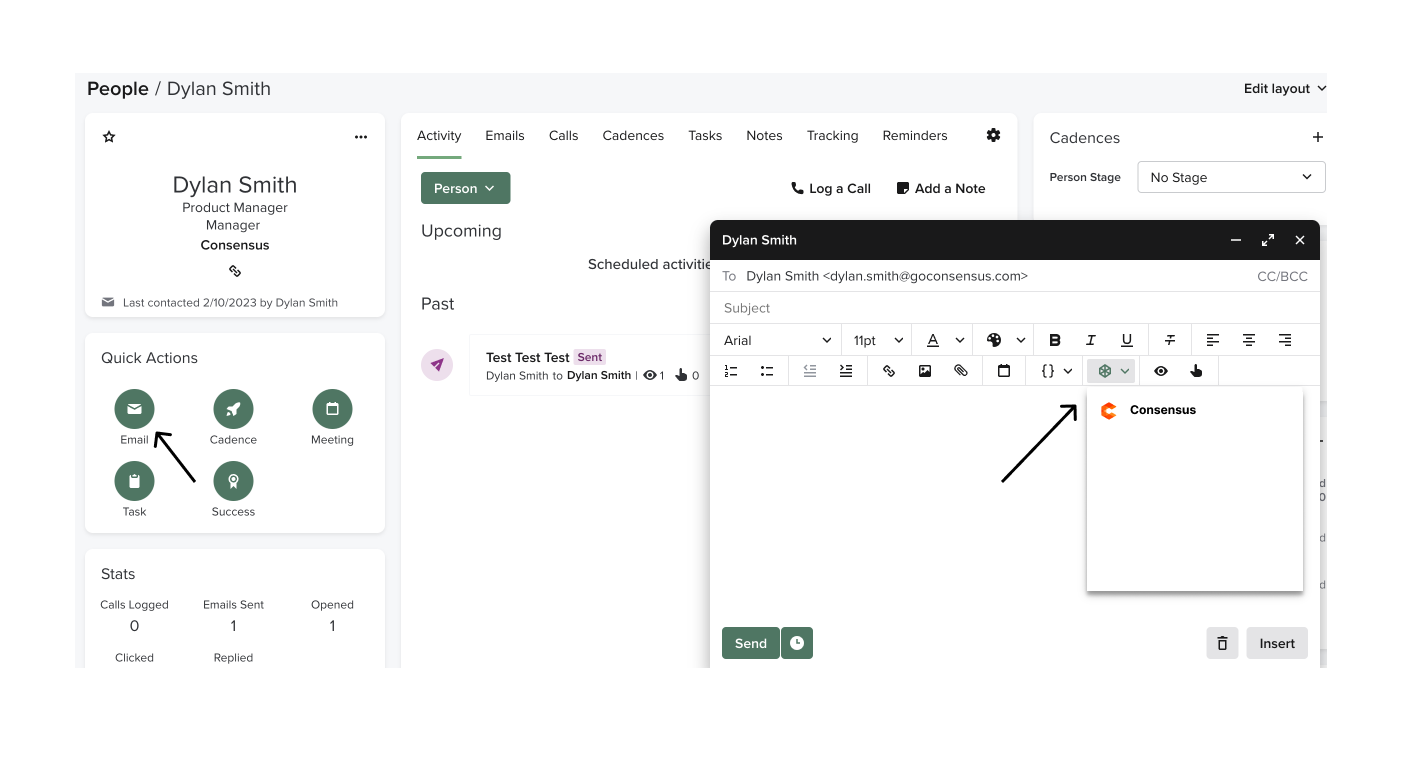Toggle bold formatting
Viewport: 1412px width, 774px height.
pos(1054,340)
